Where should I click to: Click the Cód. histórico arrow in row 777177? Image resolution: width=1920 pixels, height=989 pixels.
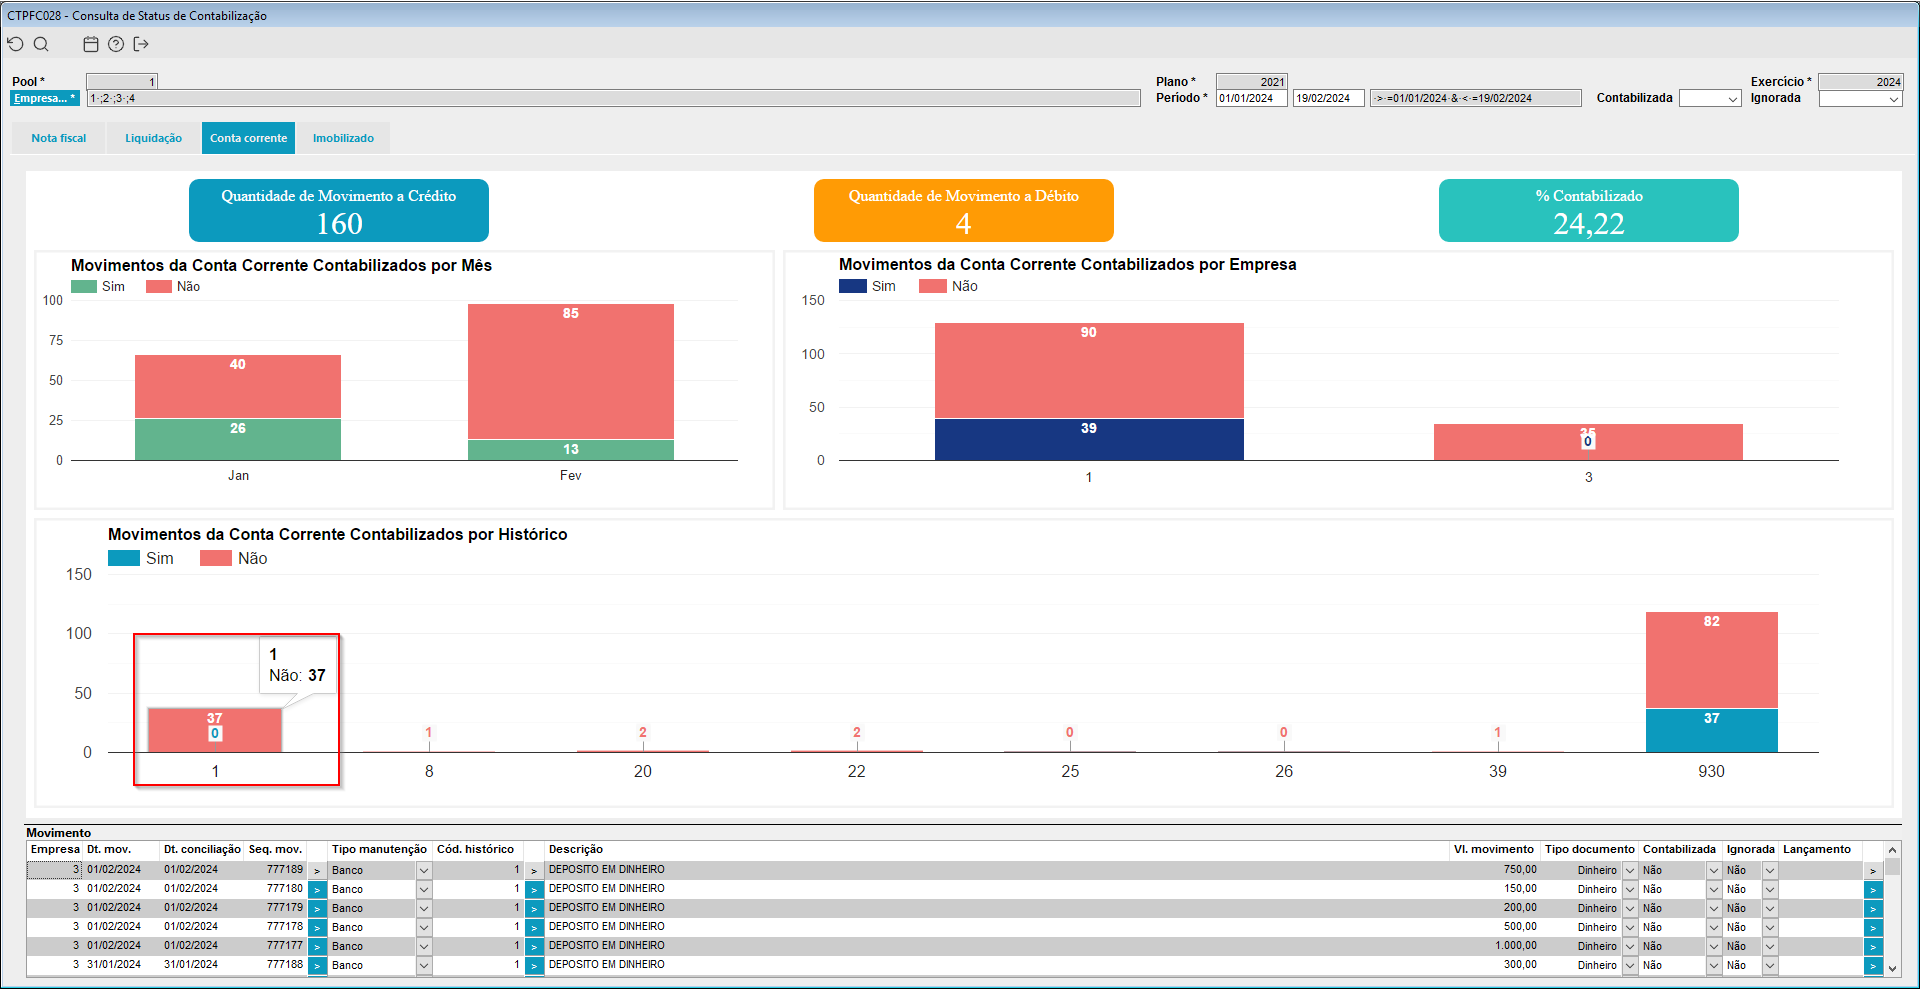tap(534, 947)
